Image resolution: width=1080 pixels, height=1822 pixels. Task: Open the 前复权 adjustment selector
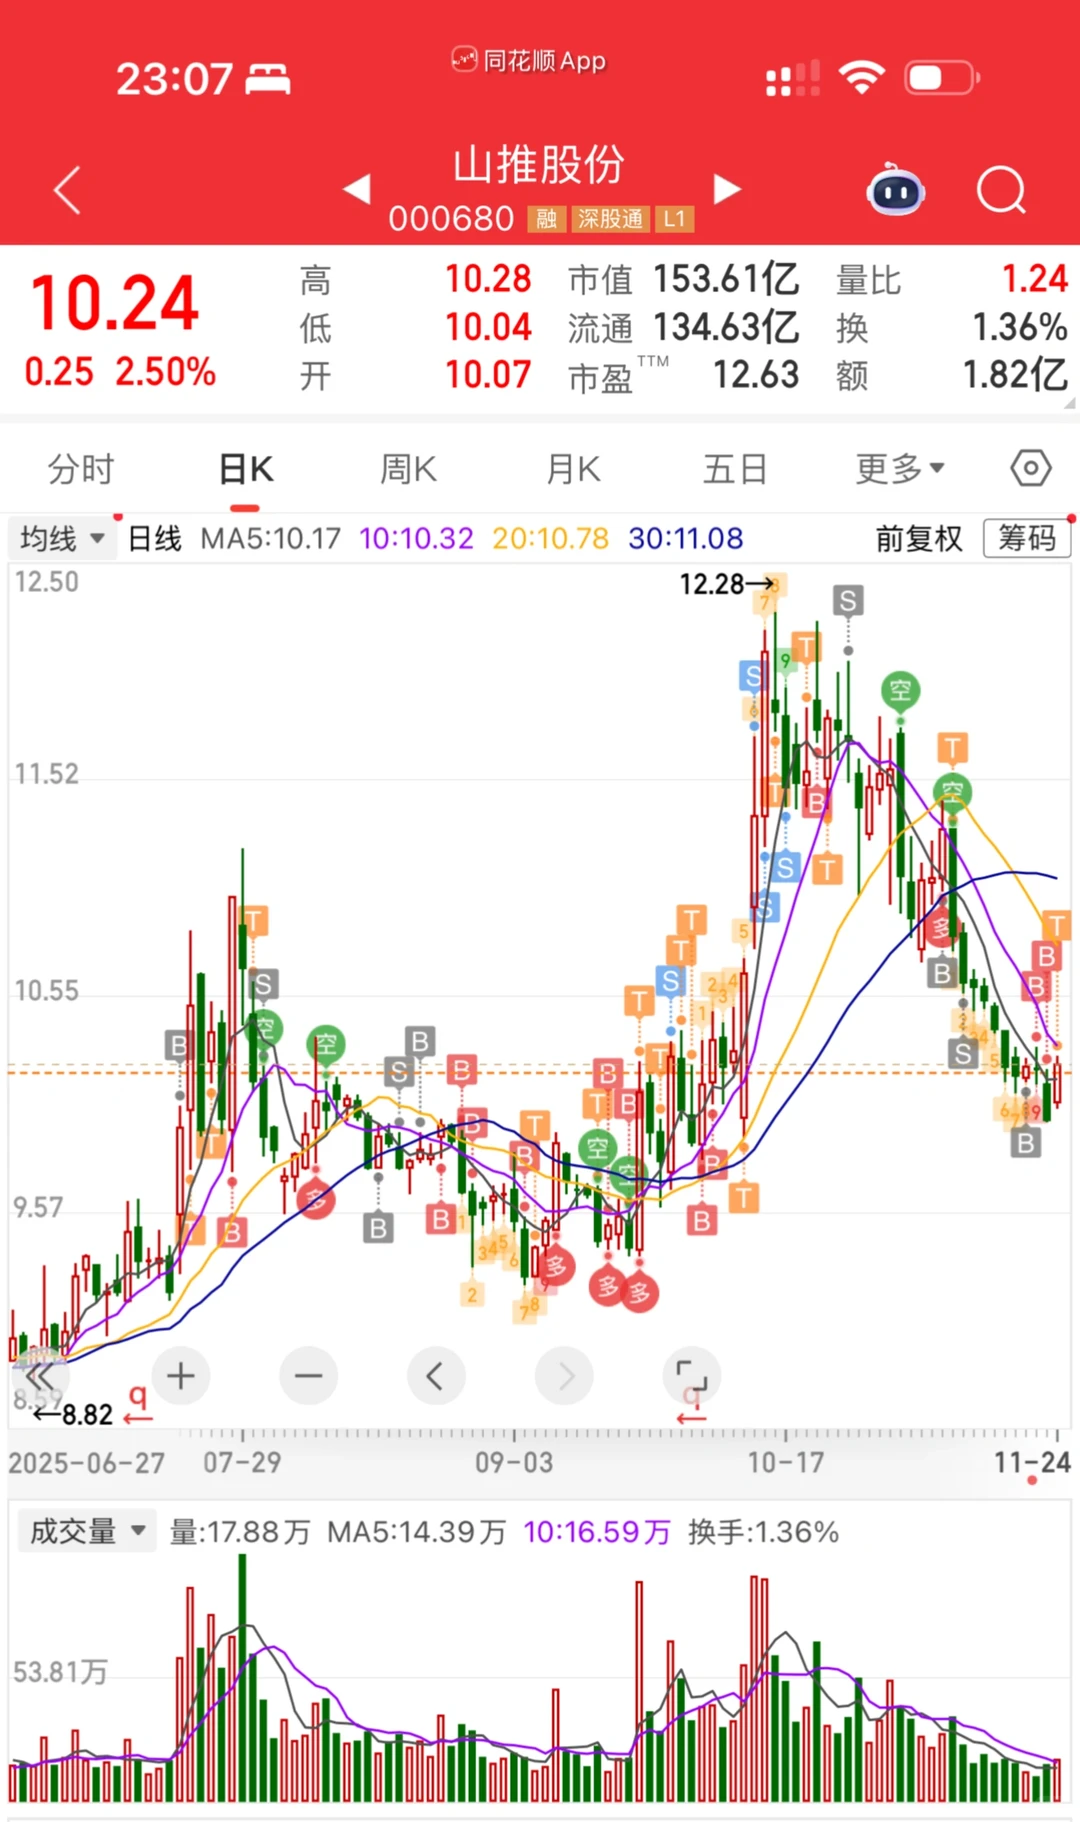point(919,539)
